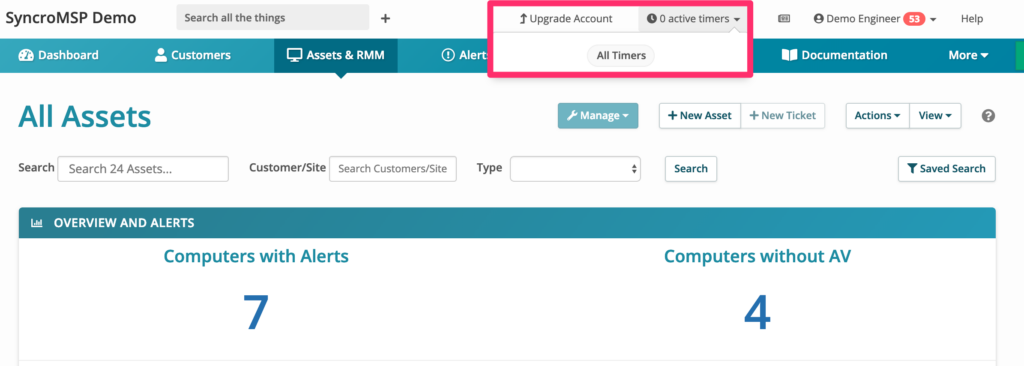1024x366 pixels.
Task: Open the View dropdown
Action: click(935, 116)
